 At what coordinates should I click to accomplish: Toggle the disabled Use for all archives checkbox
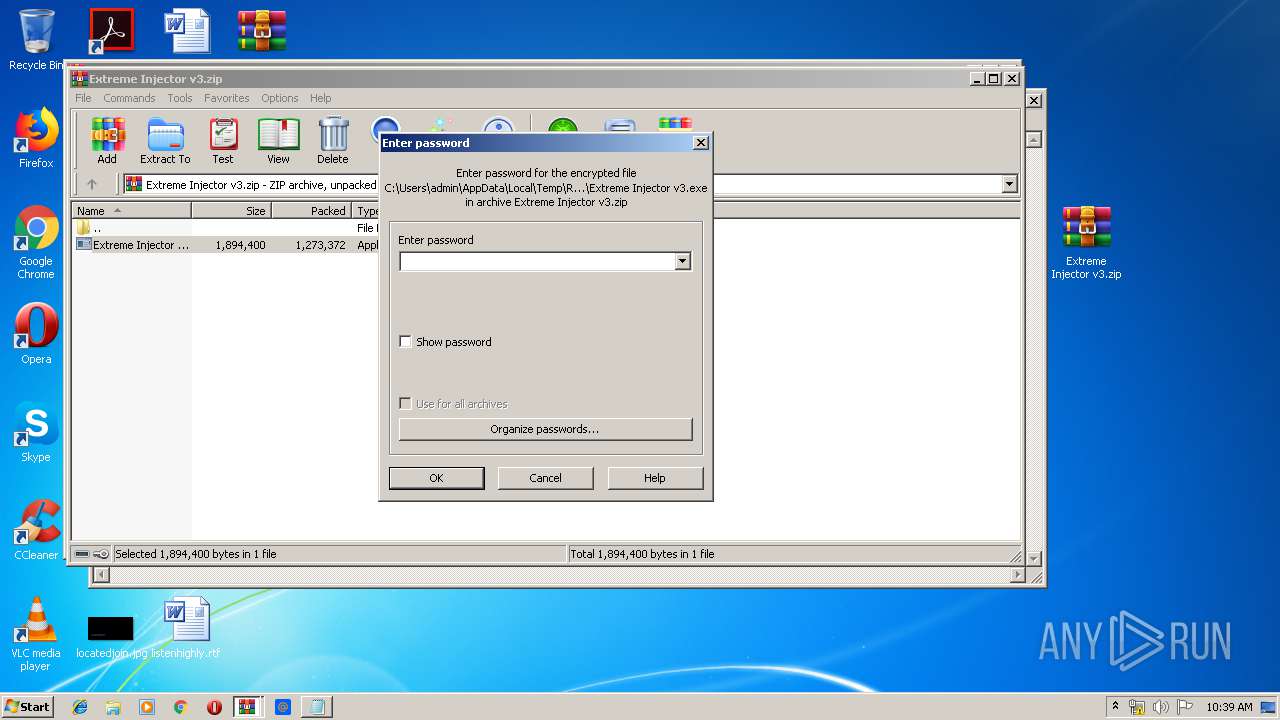[x=405, y=404]
